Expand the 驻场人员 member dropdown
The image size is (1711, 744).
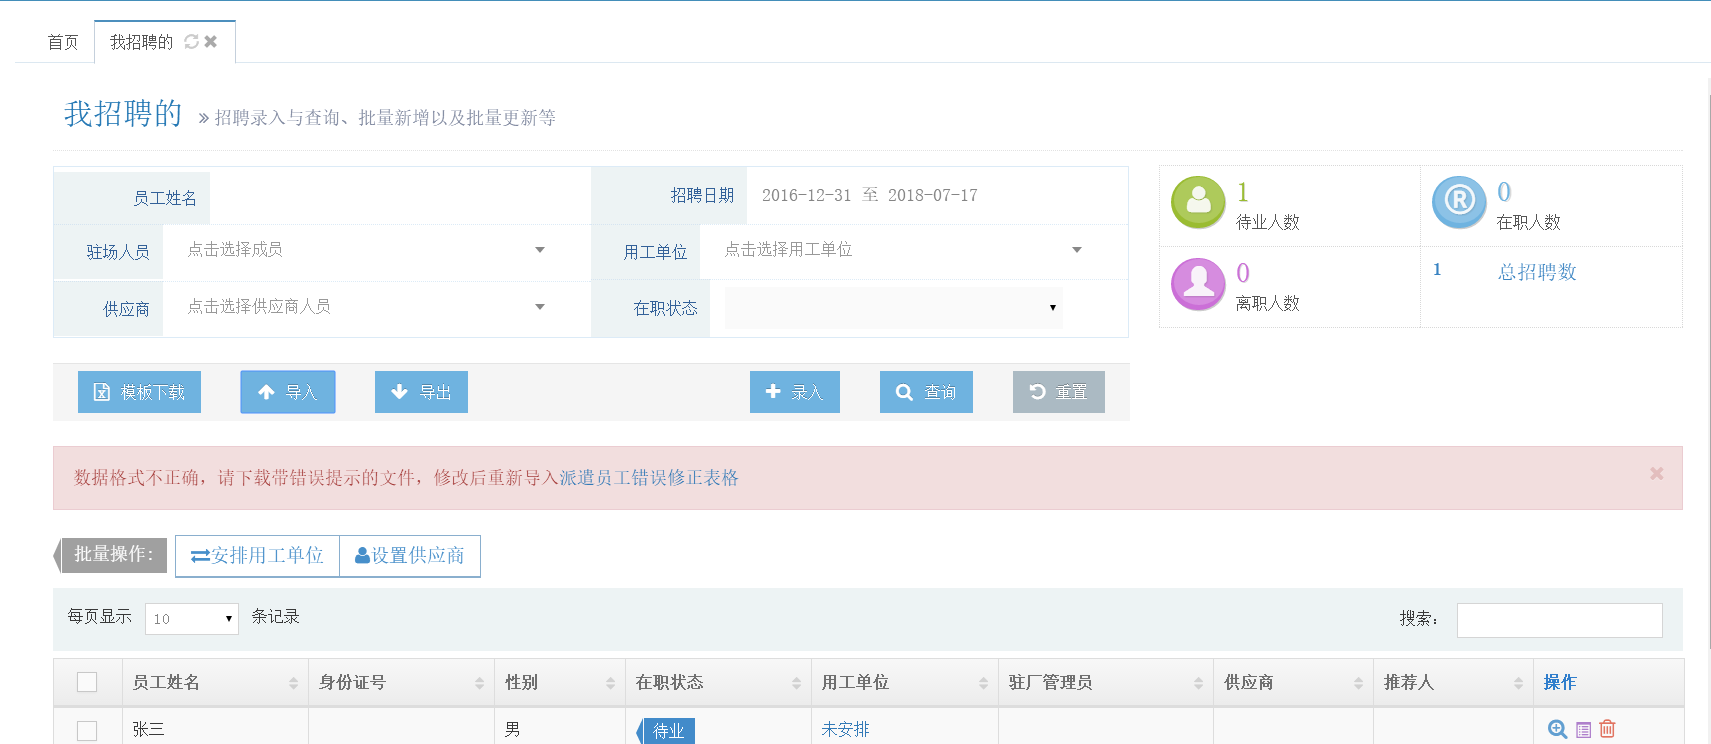(366, 250)
